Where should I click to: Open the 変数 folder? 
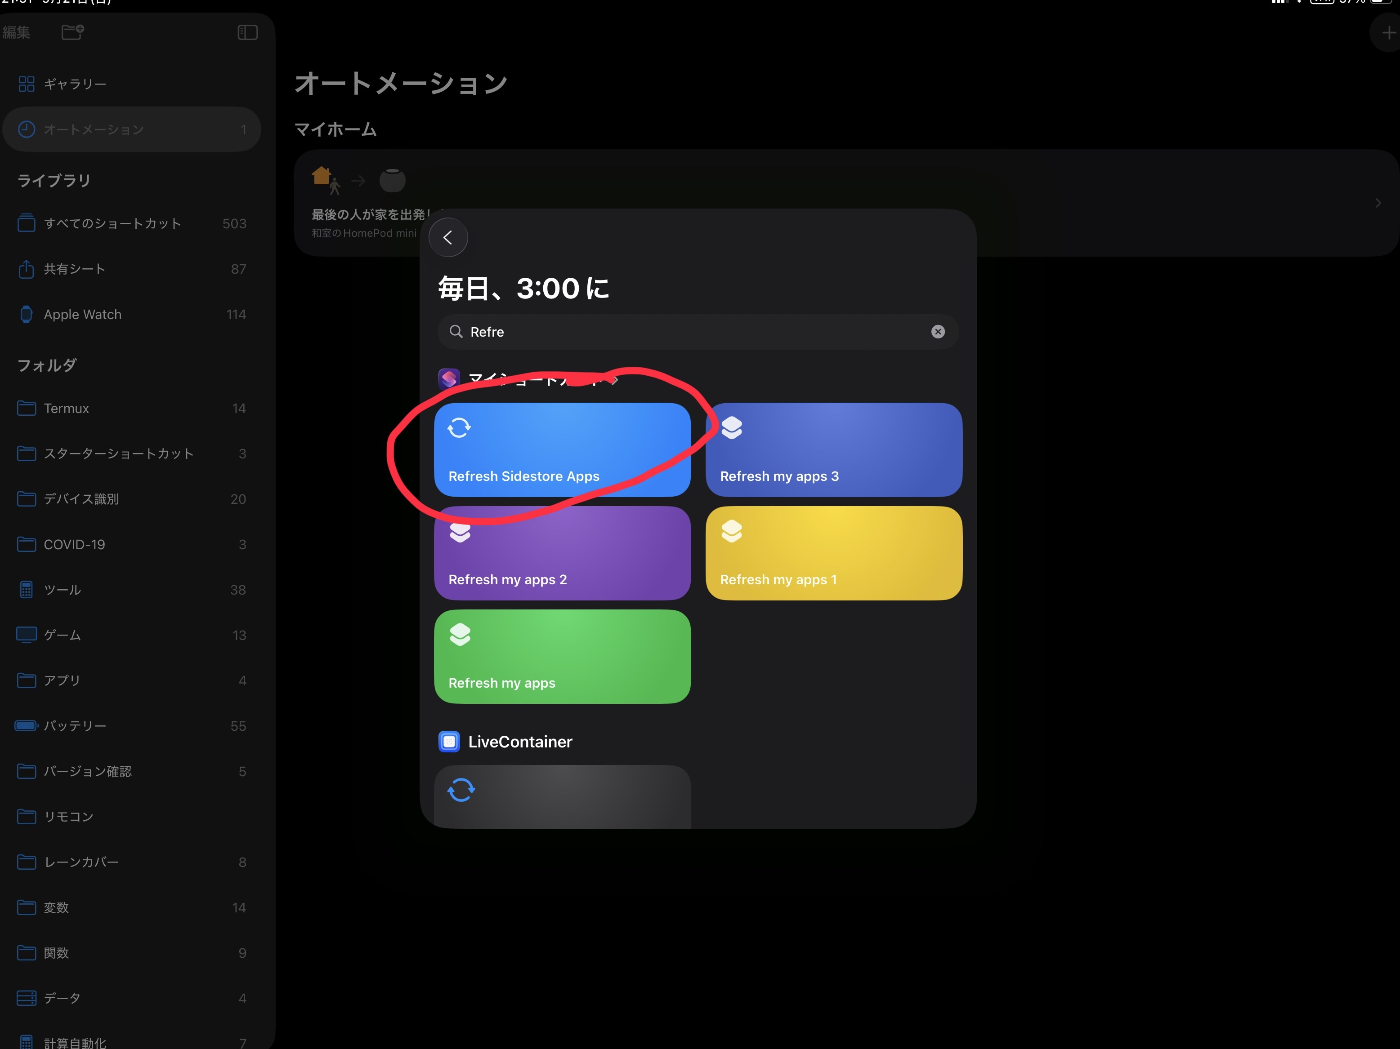pyautogui.click(x=132, y=907)
